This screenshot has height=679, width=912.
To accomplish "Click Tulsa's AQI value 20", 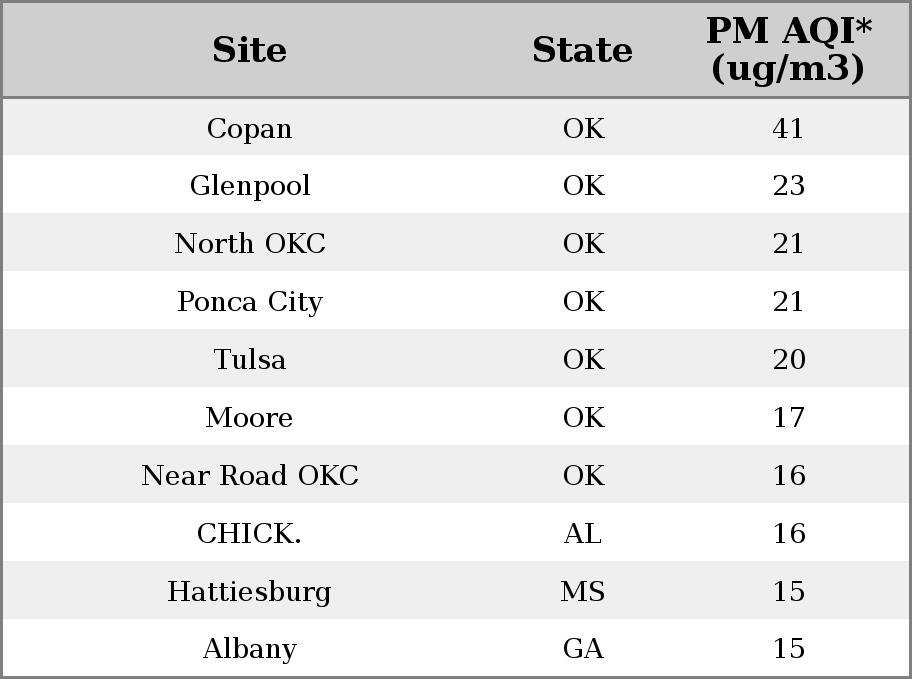I will point(788,359).
